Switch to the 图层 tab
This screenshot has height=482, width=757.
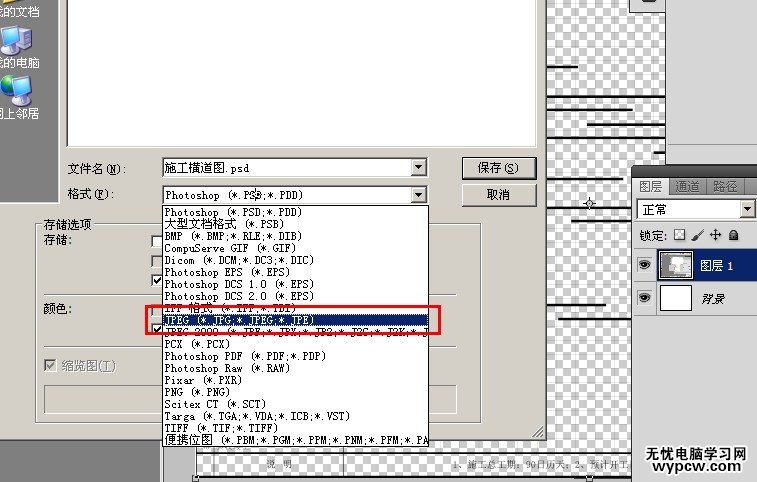coord(650,186)
